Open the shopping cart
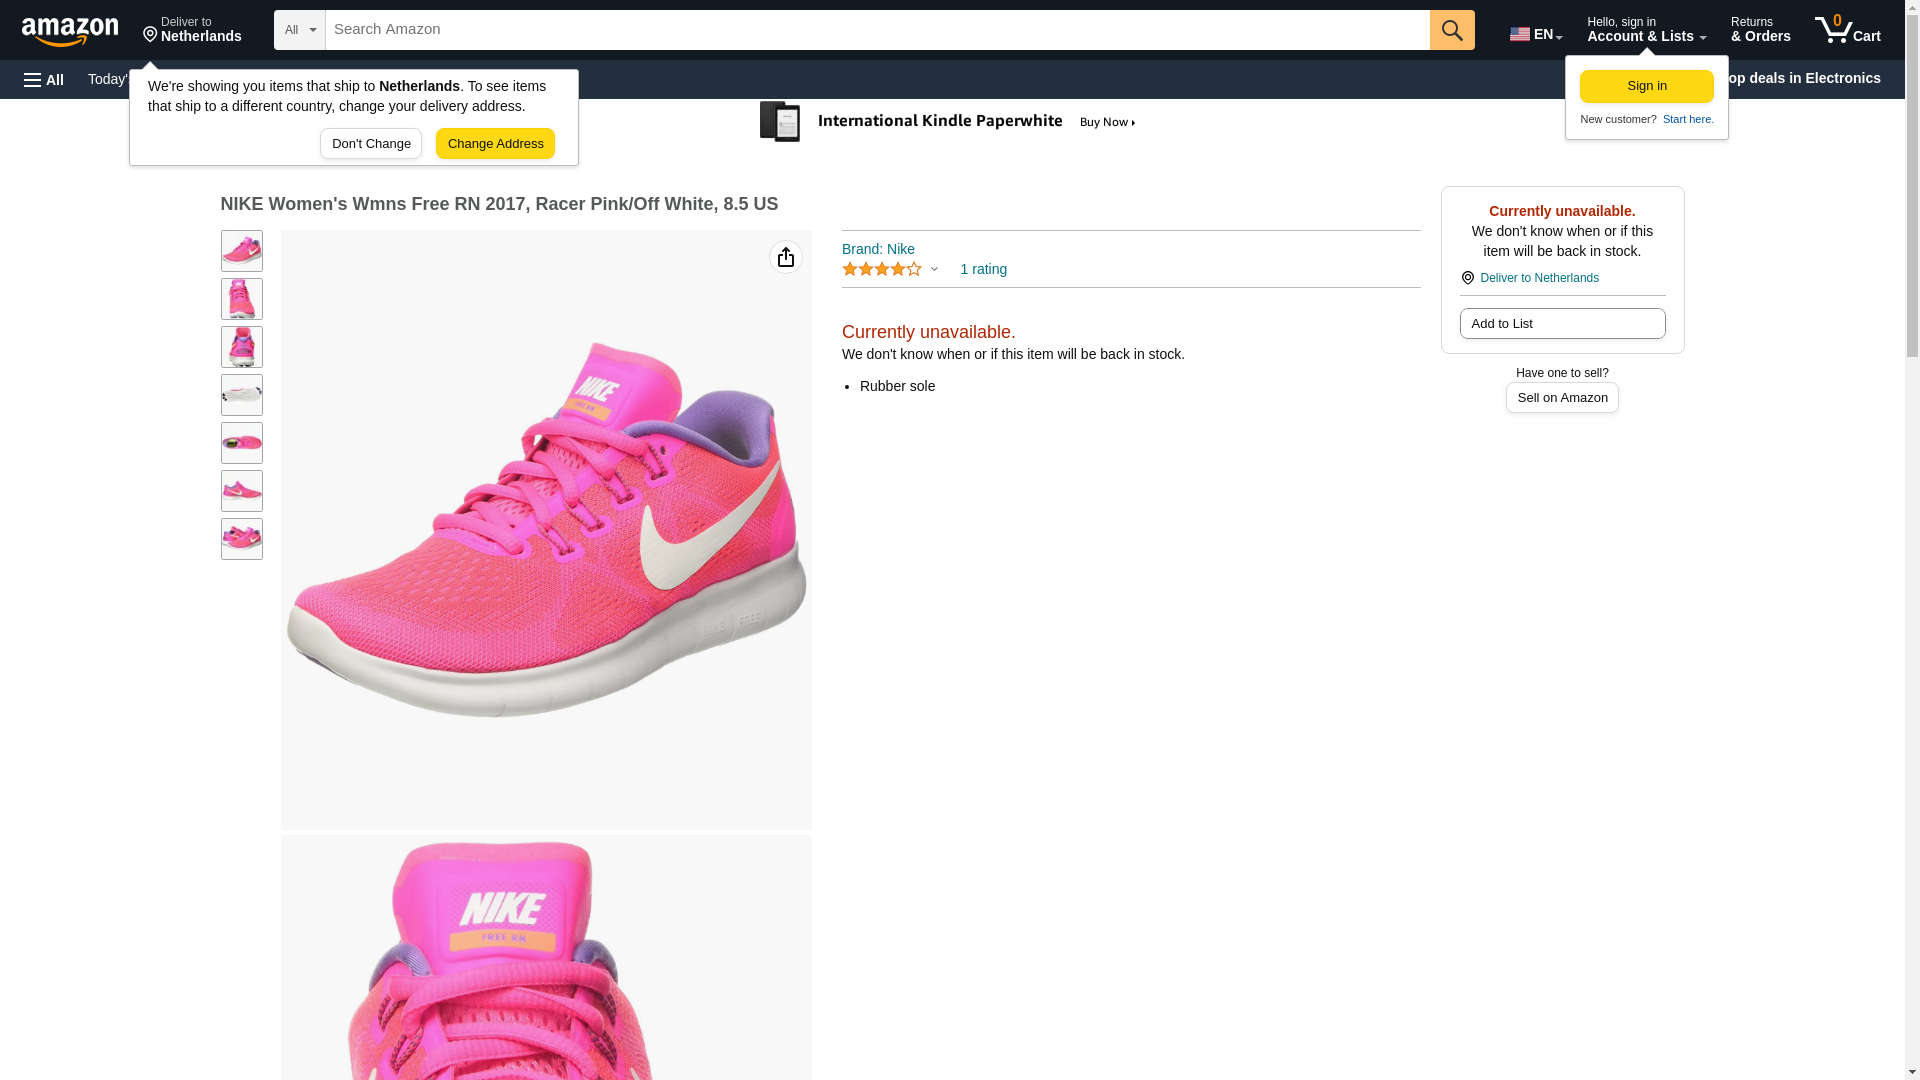Screen dimensions: 1920x1080 (x=1847, y=30)
